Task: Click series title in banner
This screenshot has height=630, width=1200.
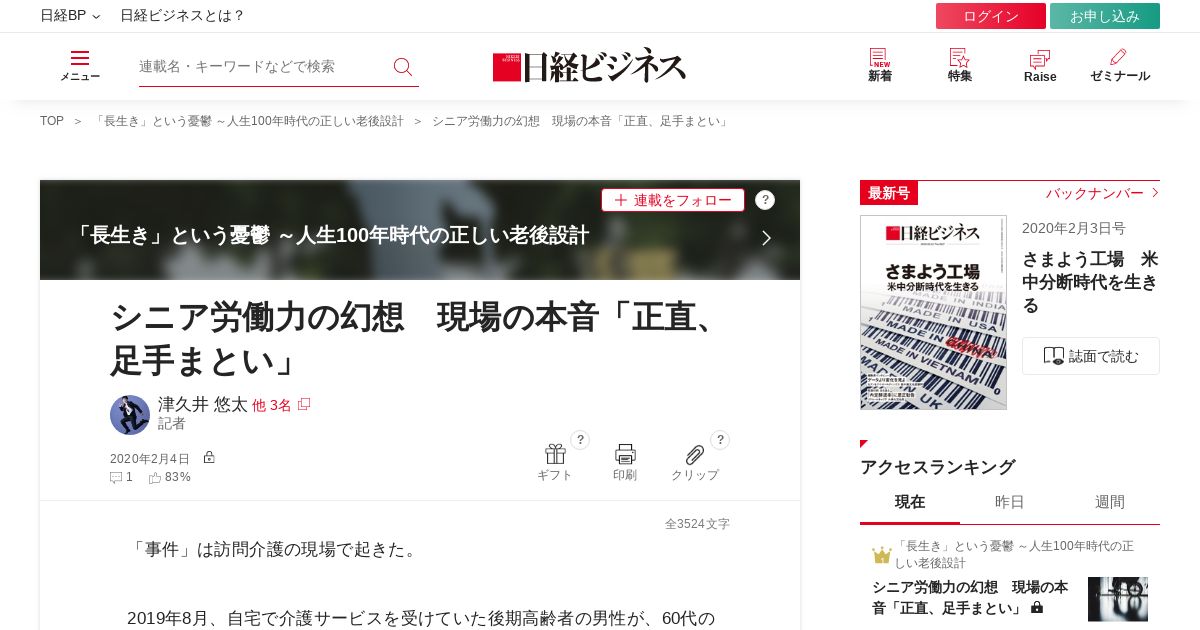Action: (x=331, y=236)
